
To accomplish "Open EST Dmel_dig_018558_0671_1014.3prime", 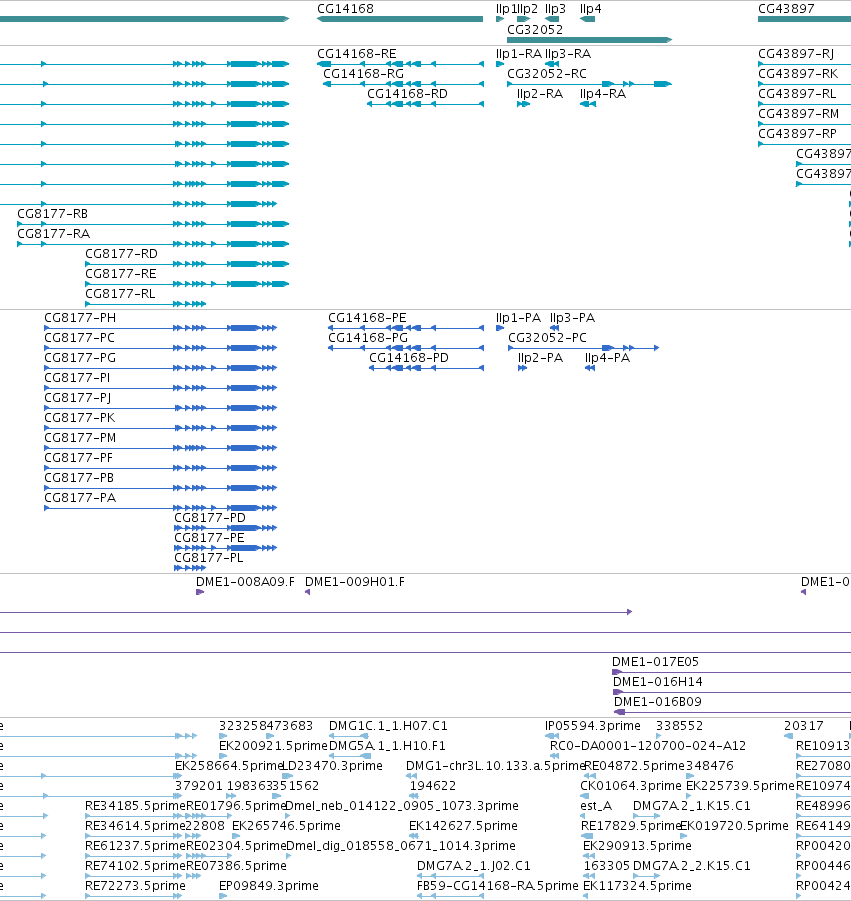I will click(401, 846).
